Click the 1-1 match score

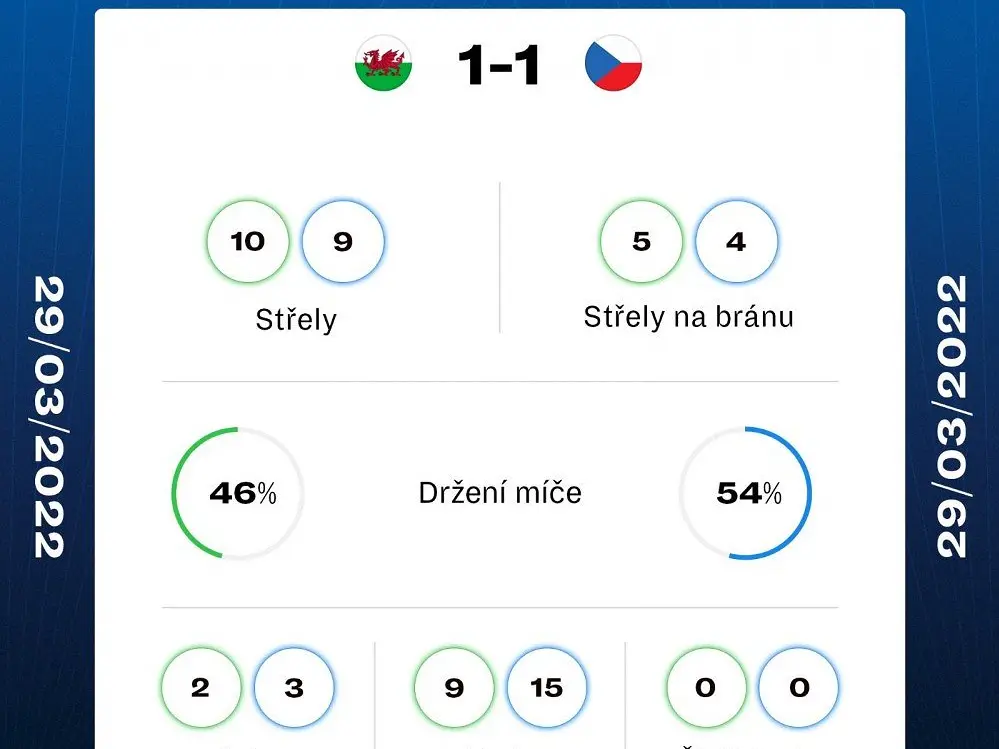[499, 64]
